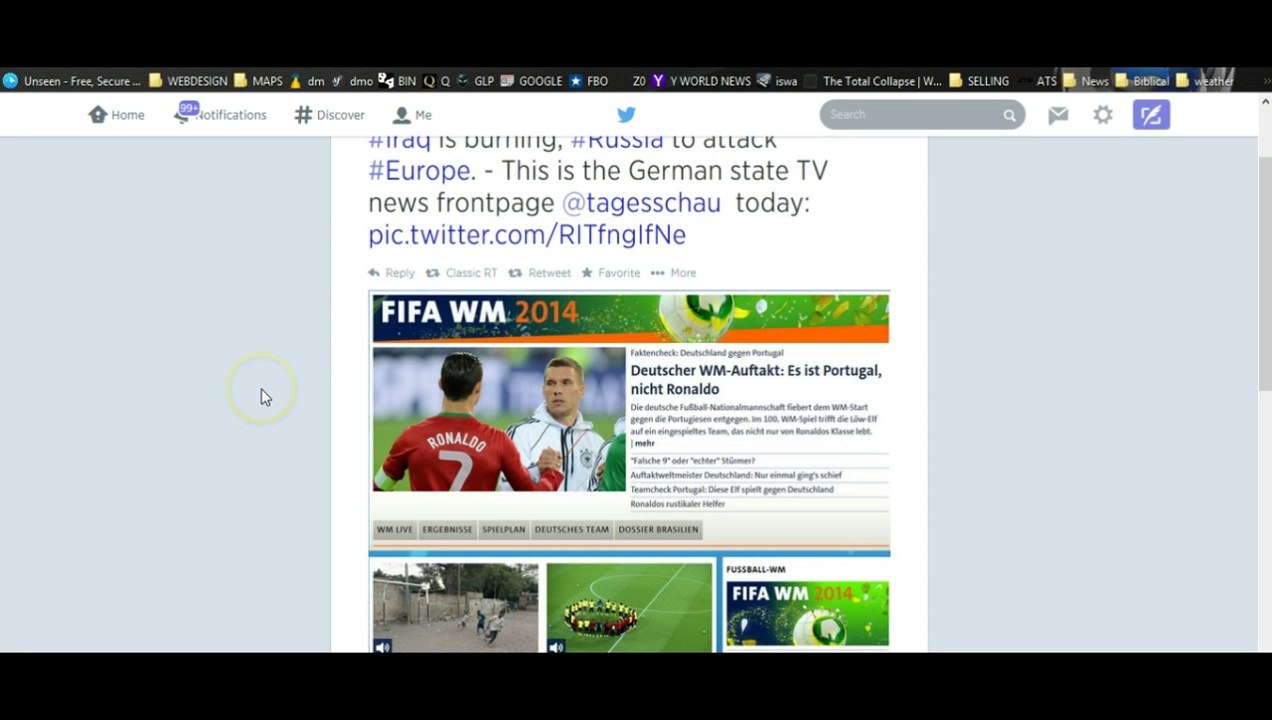Open the GOOGLE bookmark
This screenshot has height=720, width=1272.
pyautogui.click(x=532, y=81)
